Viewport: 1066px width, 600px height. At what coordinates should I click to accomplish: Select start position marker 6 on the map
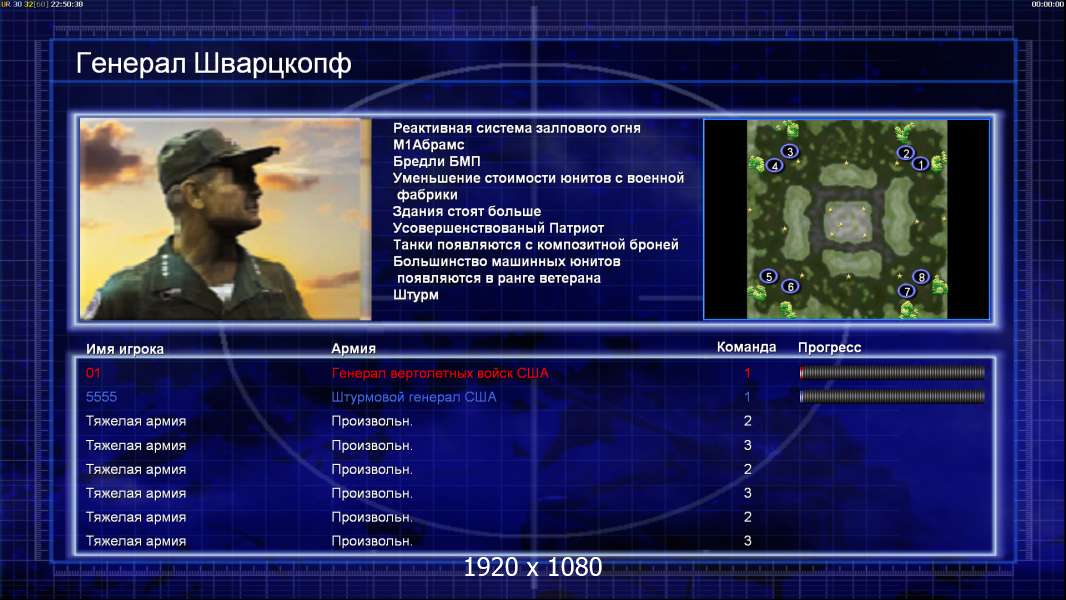point(790,286)
